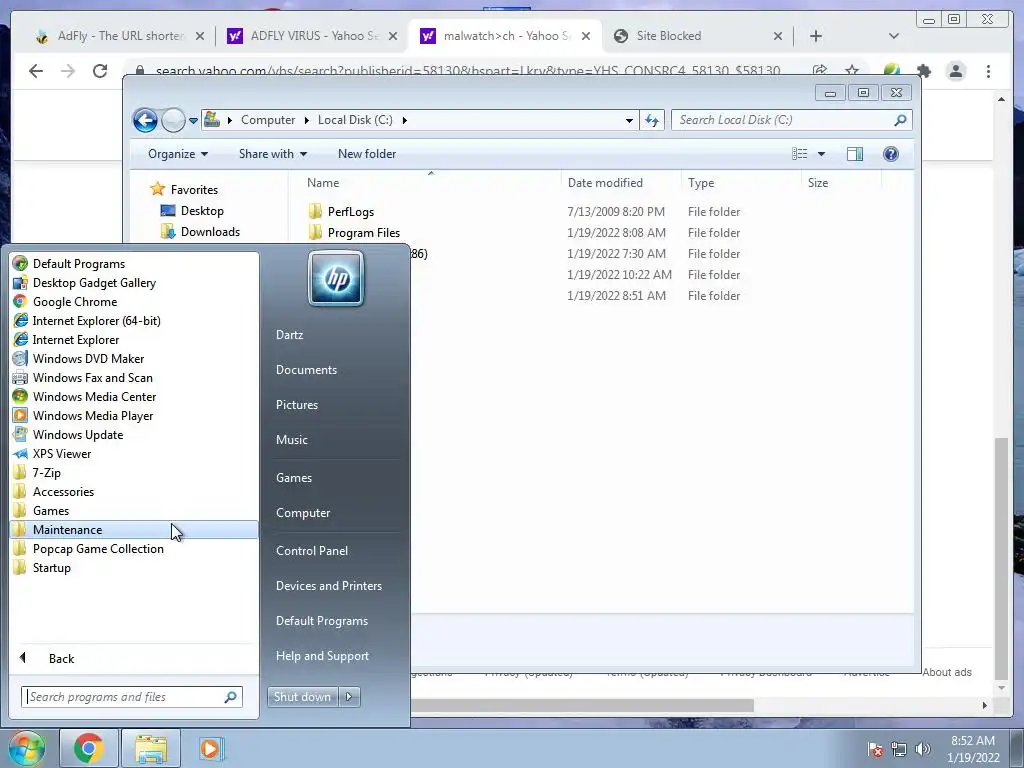Launch Google Chrome from Start menu list
The height and width of the screenshot is (768, 1024).
pyautogui.click(x=74, y=302)
